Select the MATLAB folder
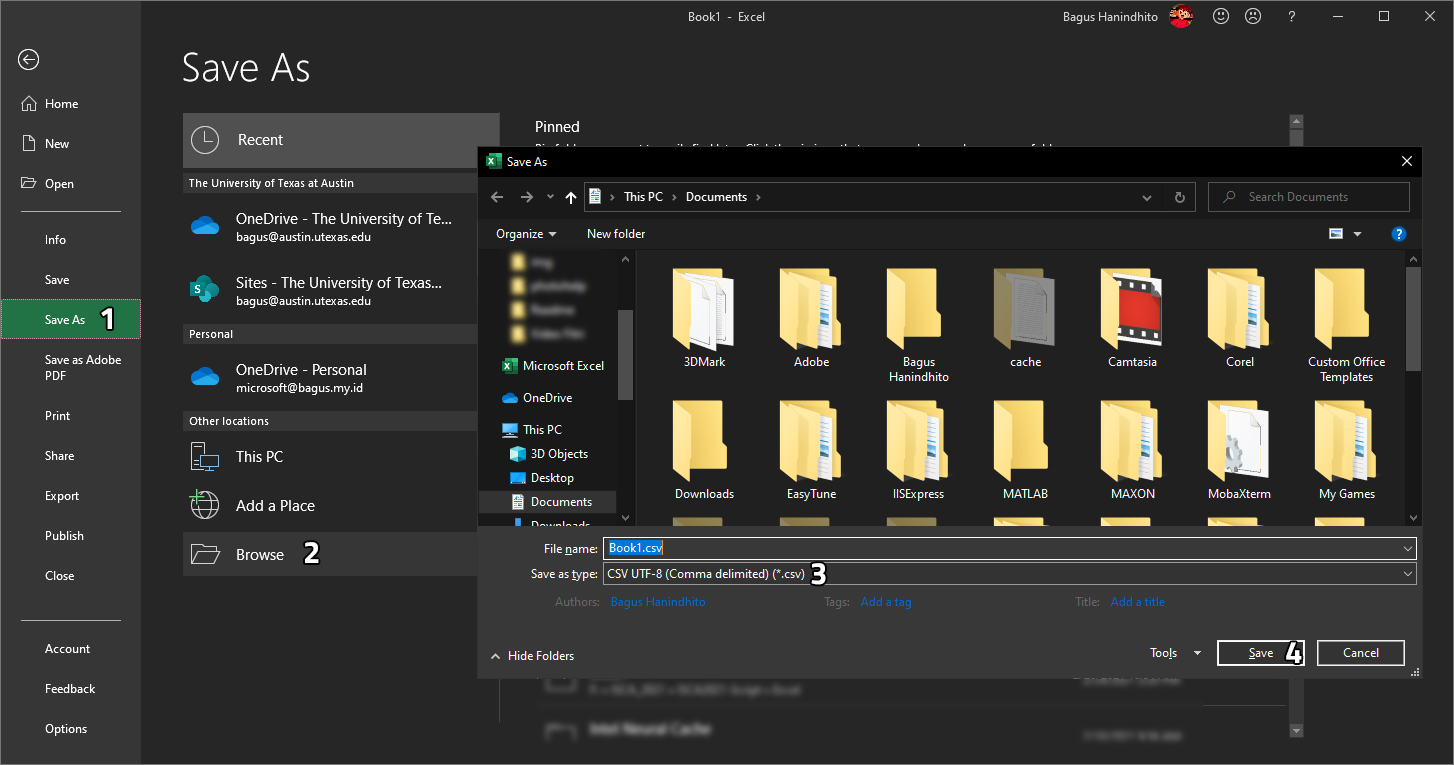The image size is (1454, 765). pos(1026,449)
